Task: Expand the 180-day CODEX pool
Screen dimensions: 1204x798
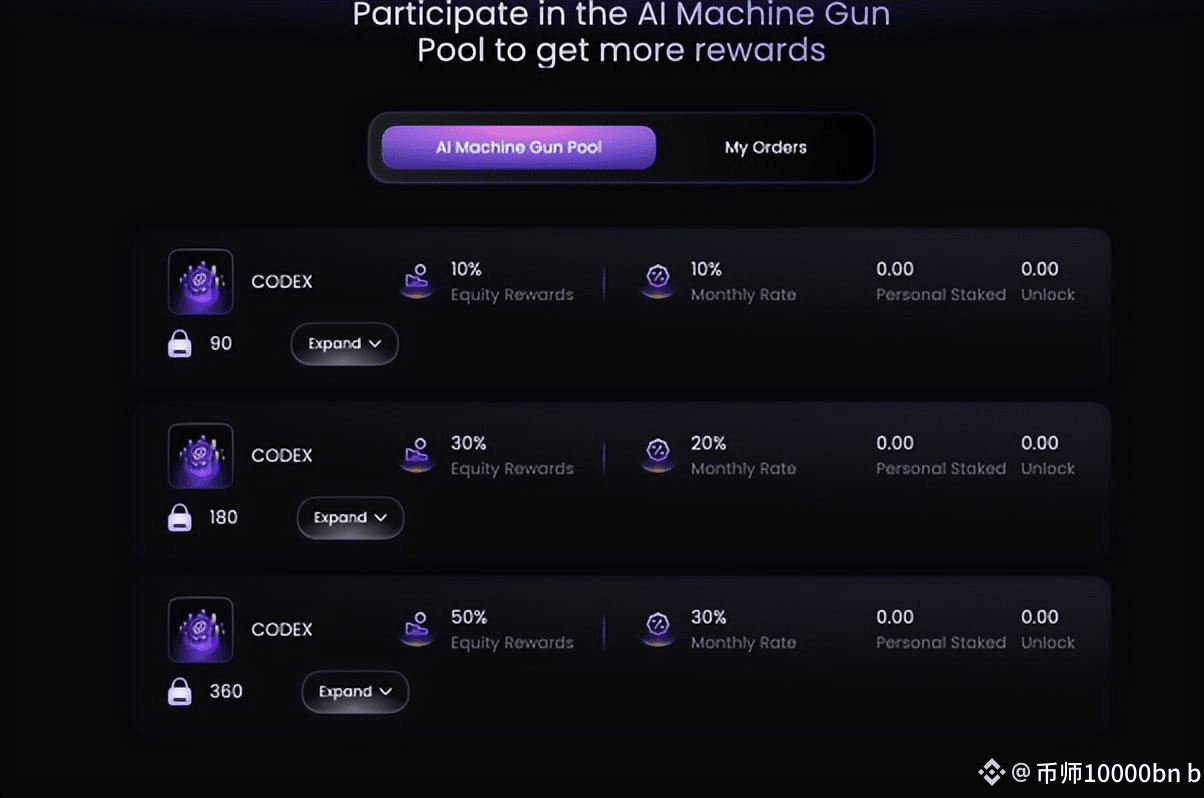Action: point(350,518)
